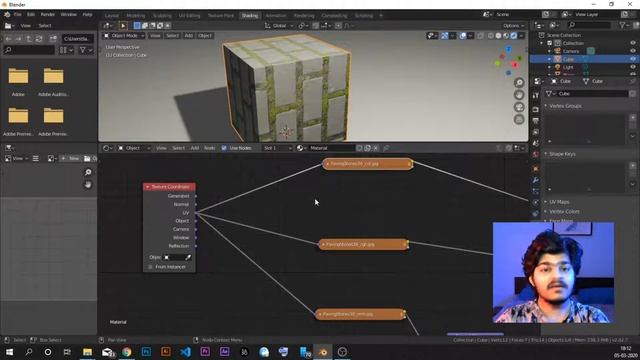The image size is (640, 360).
Task: Go to parent directory in file browser
Action: pos(29,39)
